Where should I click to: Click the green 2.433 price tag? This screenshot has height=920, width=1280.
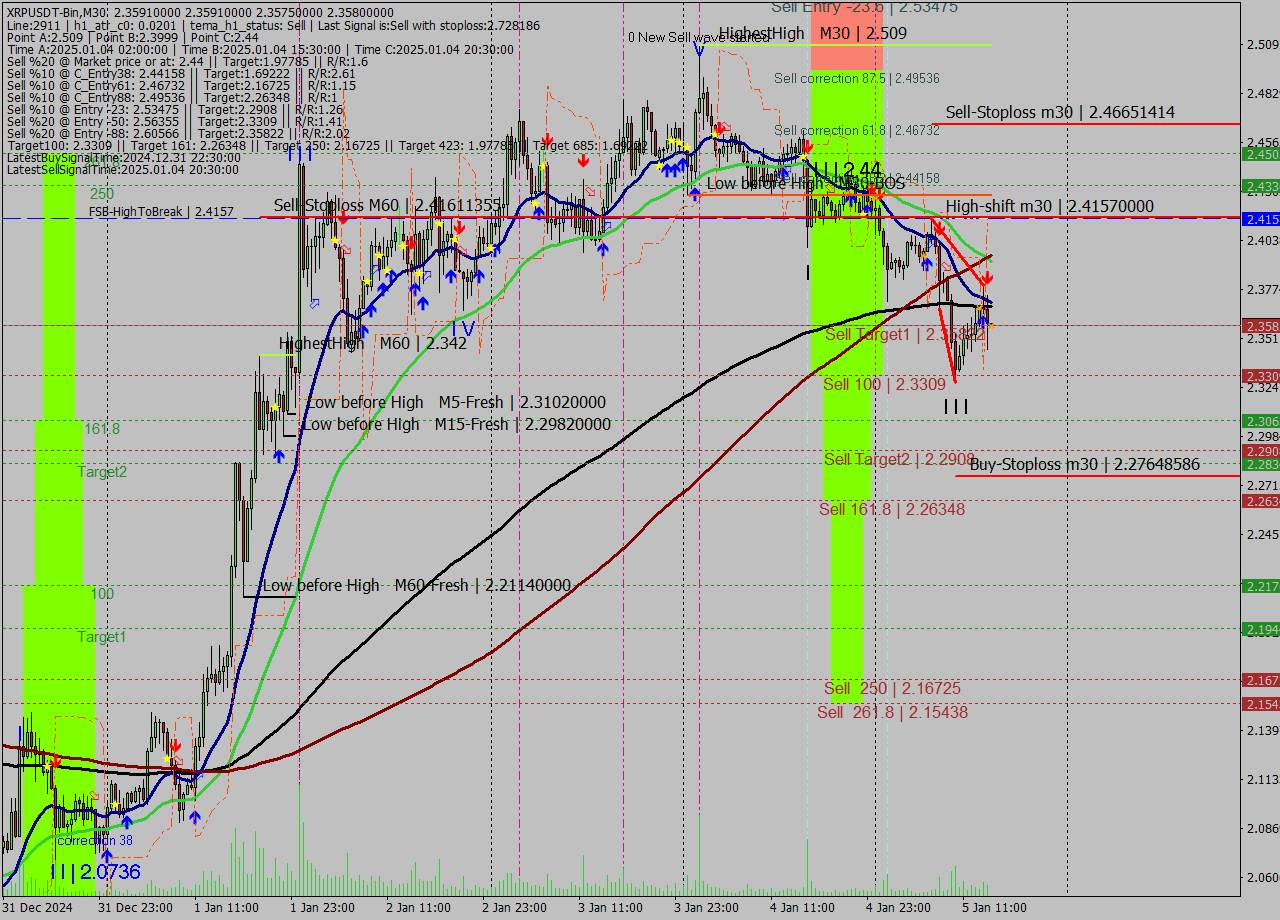tap(1260, 187)
